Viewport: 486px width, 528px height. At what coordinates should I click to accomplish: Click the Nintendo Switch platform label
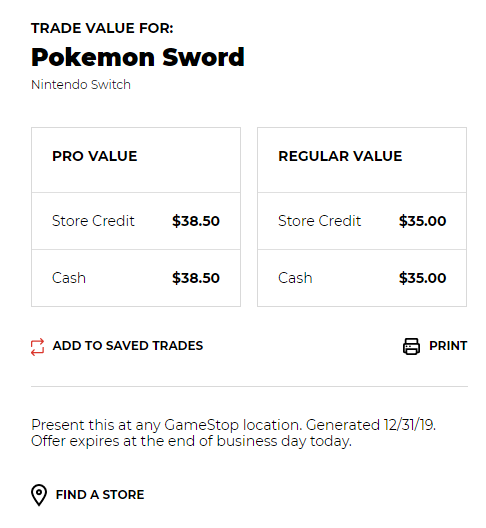81,85
